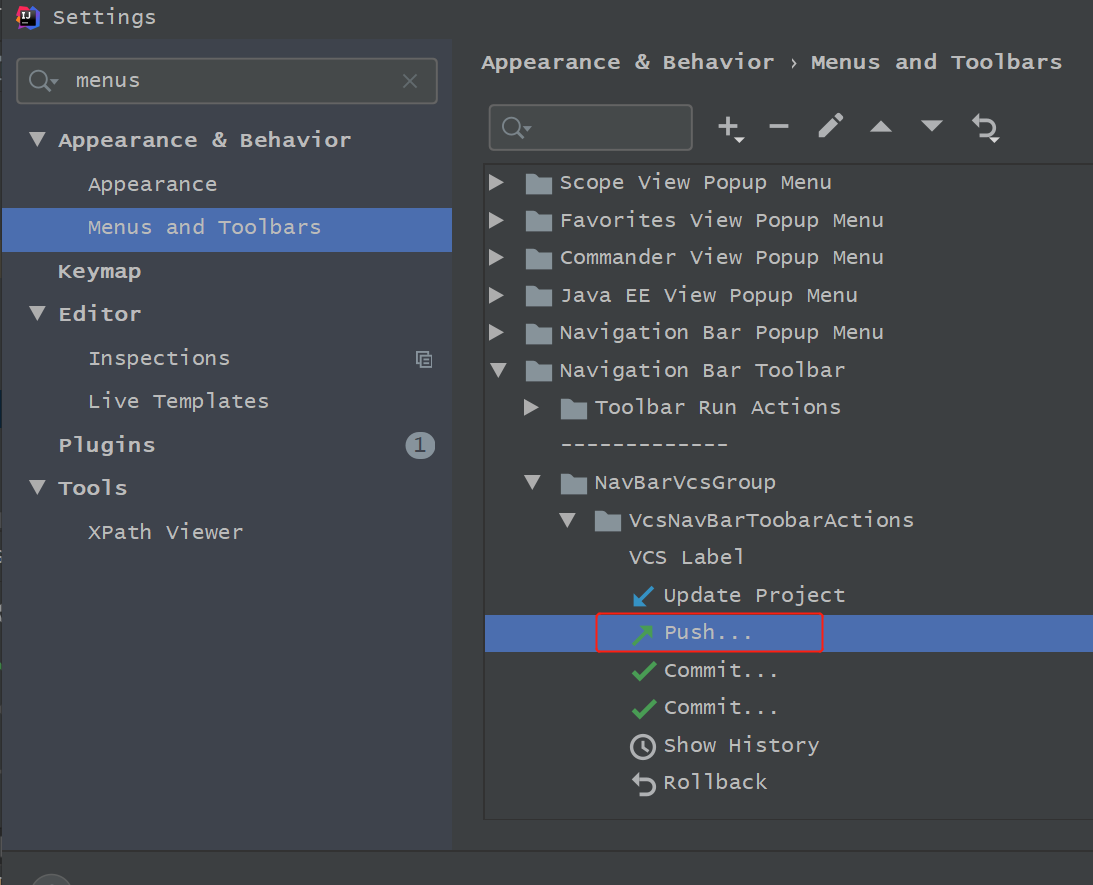Screen dimensions: 1093x885
Task: Select the Rollback action item
Action: [714, 783]
